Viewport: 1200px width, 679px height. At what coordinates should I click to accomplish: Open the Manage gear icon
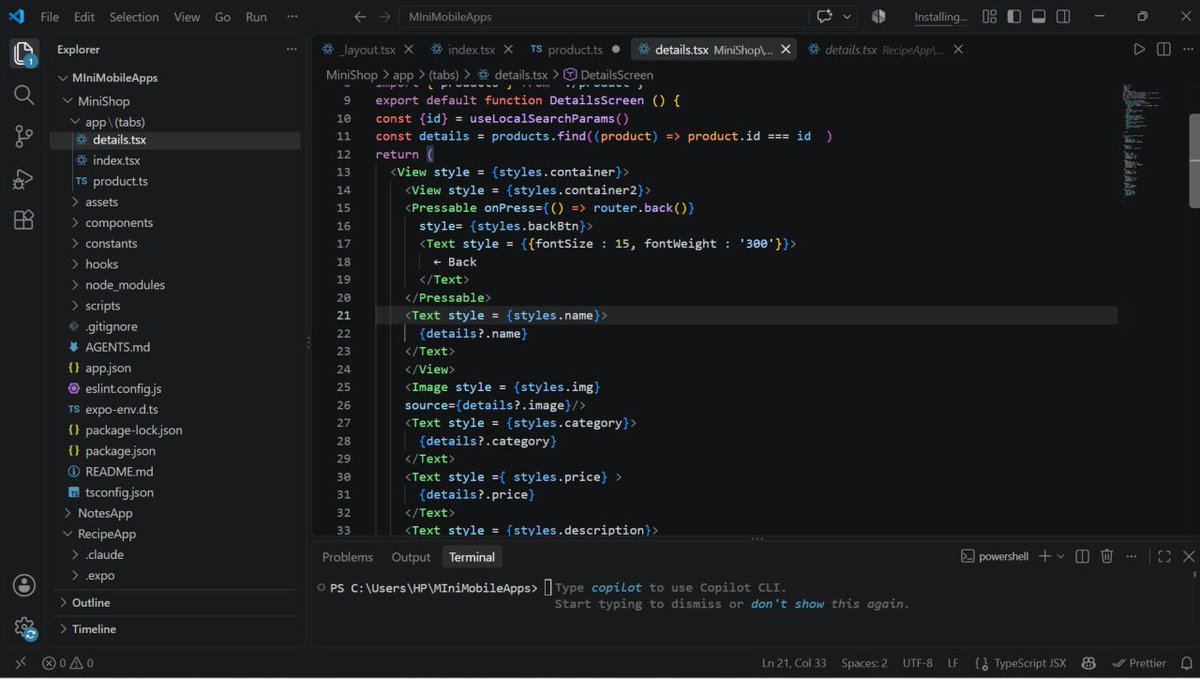pyautogui.click(x=24, y=628)
